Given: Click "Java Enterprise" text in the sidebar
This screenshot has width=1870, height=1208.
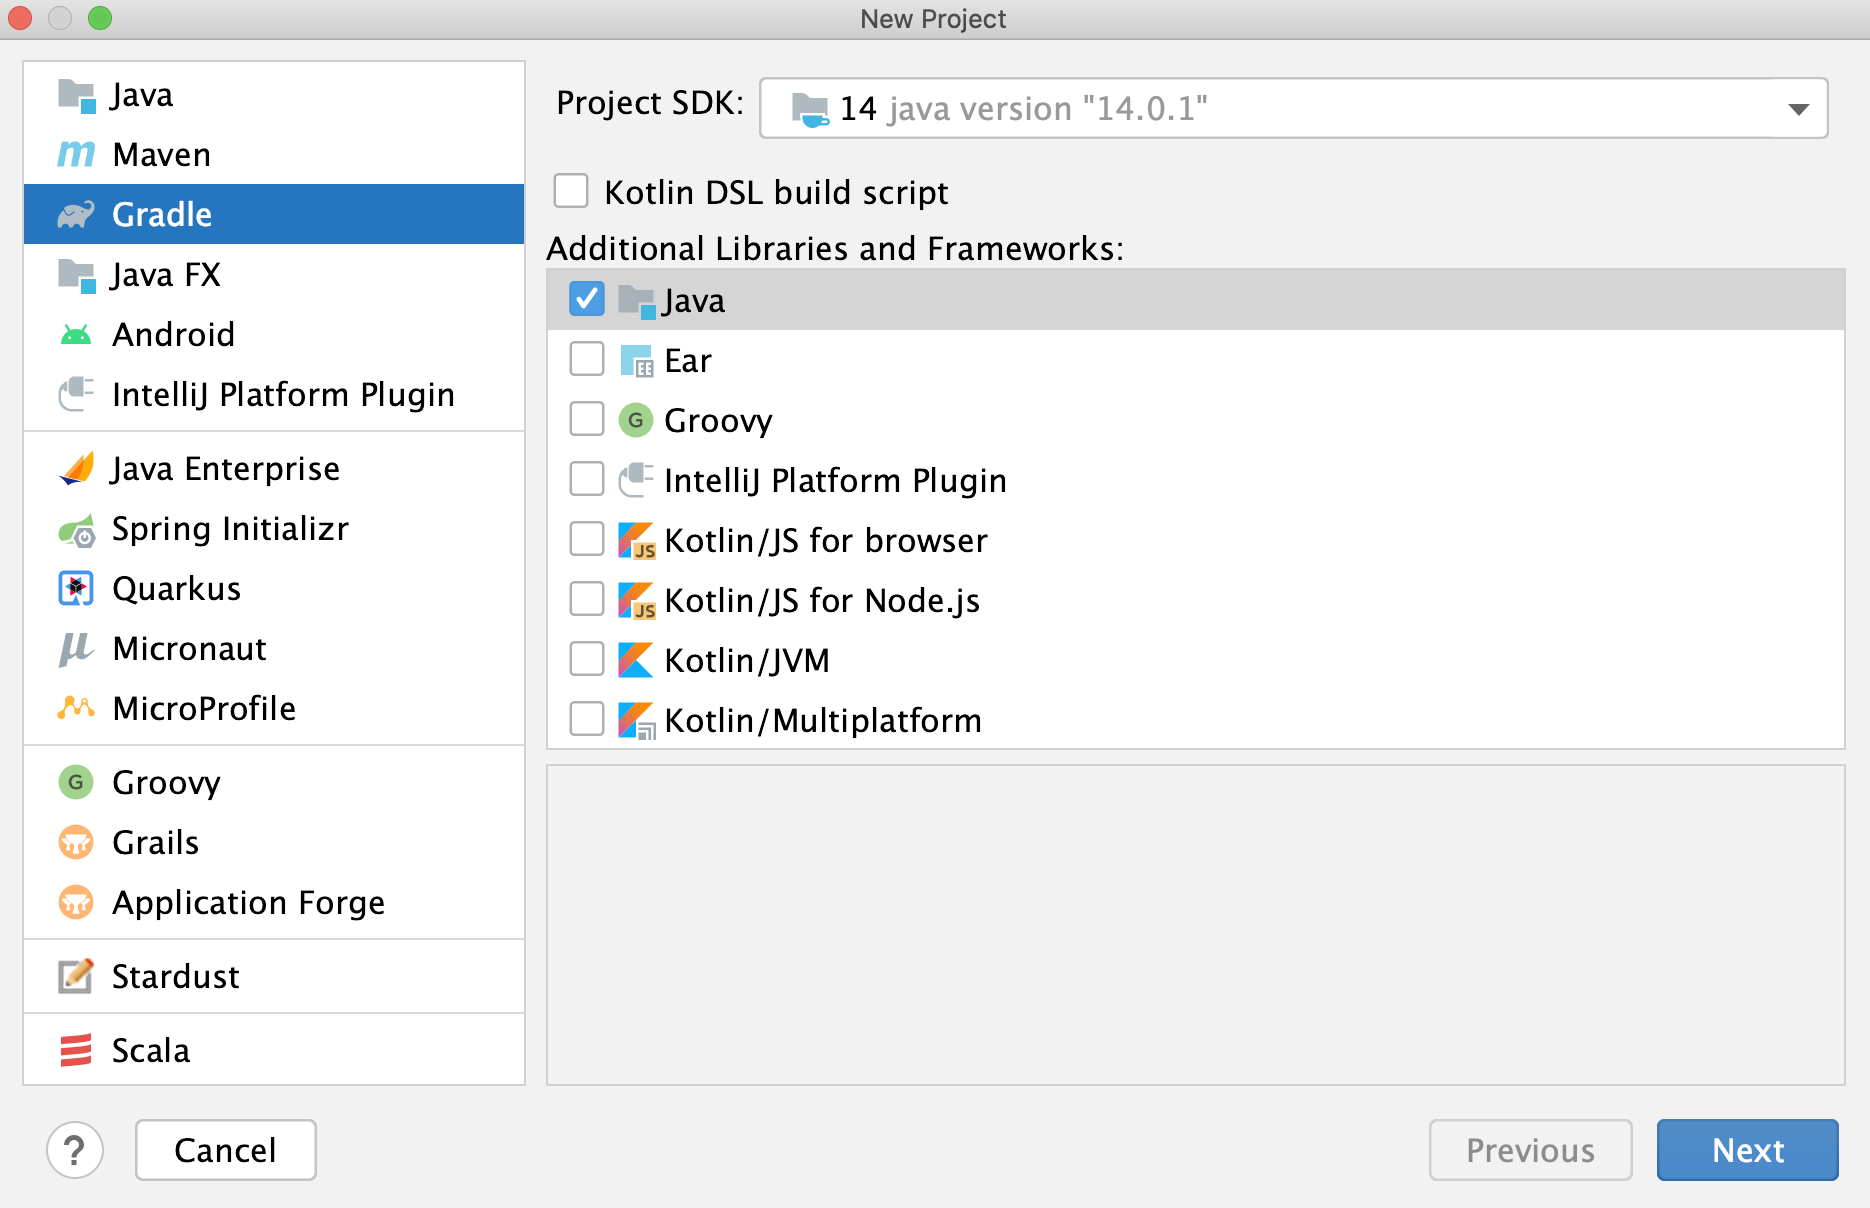Looking at the screenshot, I should pyautogui.click(x=225, y=468).
